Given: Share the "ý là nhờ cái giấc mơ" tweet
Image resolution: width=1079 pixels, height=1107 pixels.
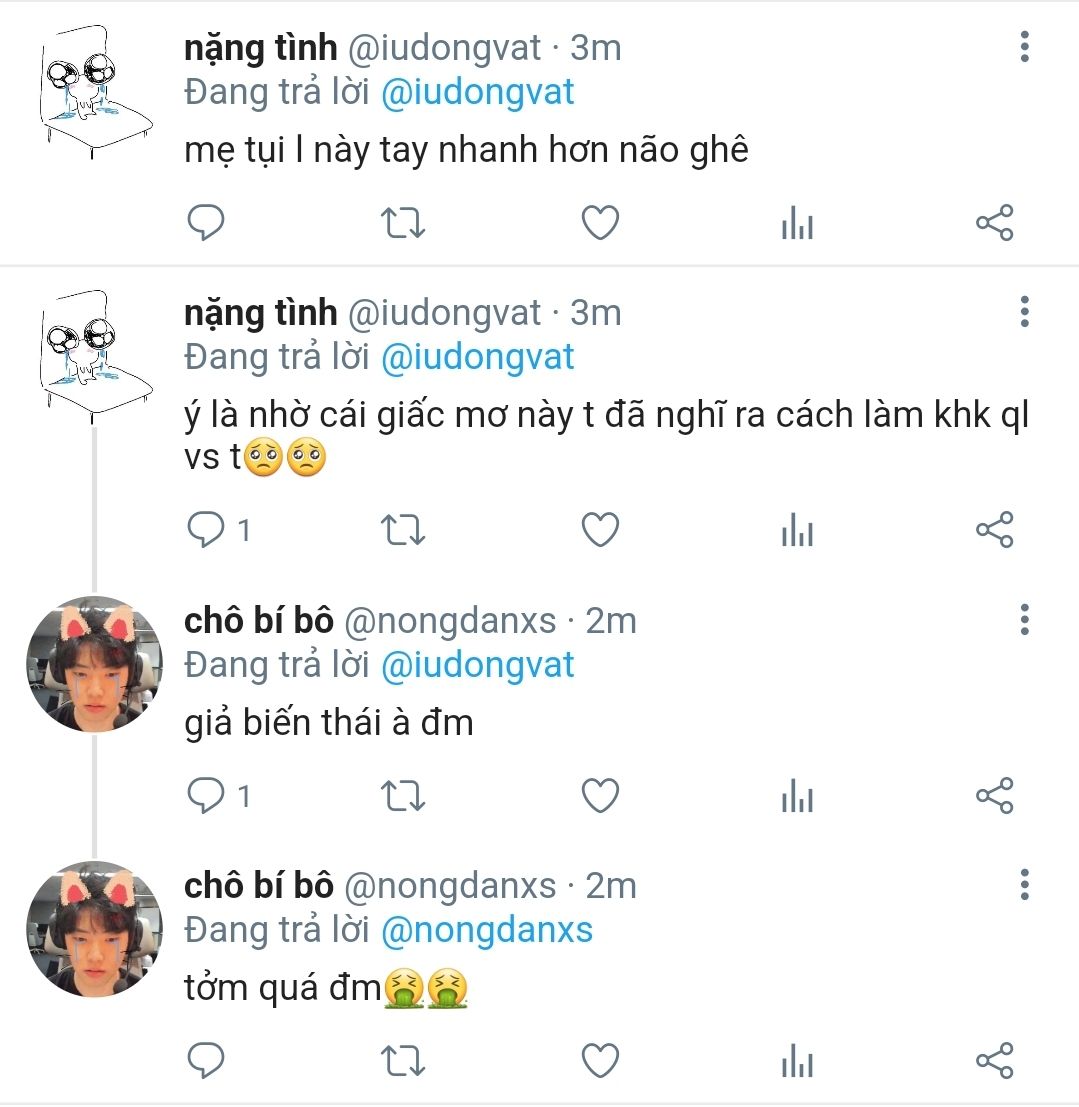Looking at the screenshot, I should [994, 530].
